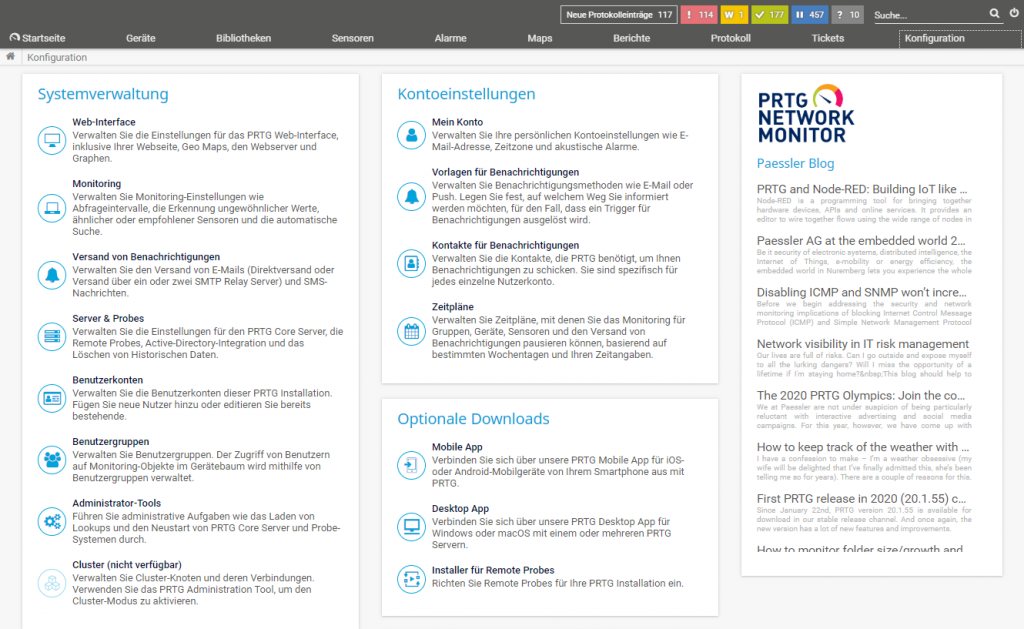This screenshot has width=1024, height=629.
Task: Click the Server & Probes icon
Action: (51, 336)
